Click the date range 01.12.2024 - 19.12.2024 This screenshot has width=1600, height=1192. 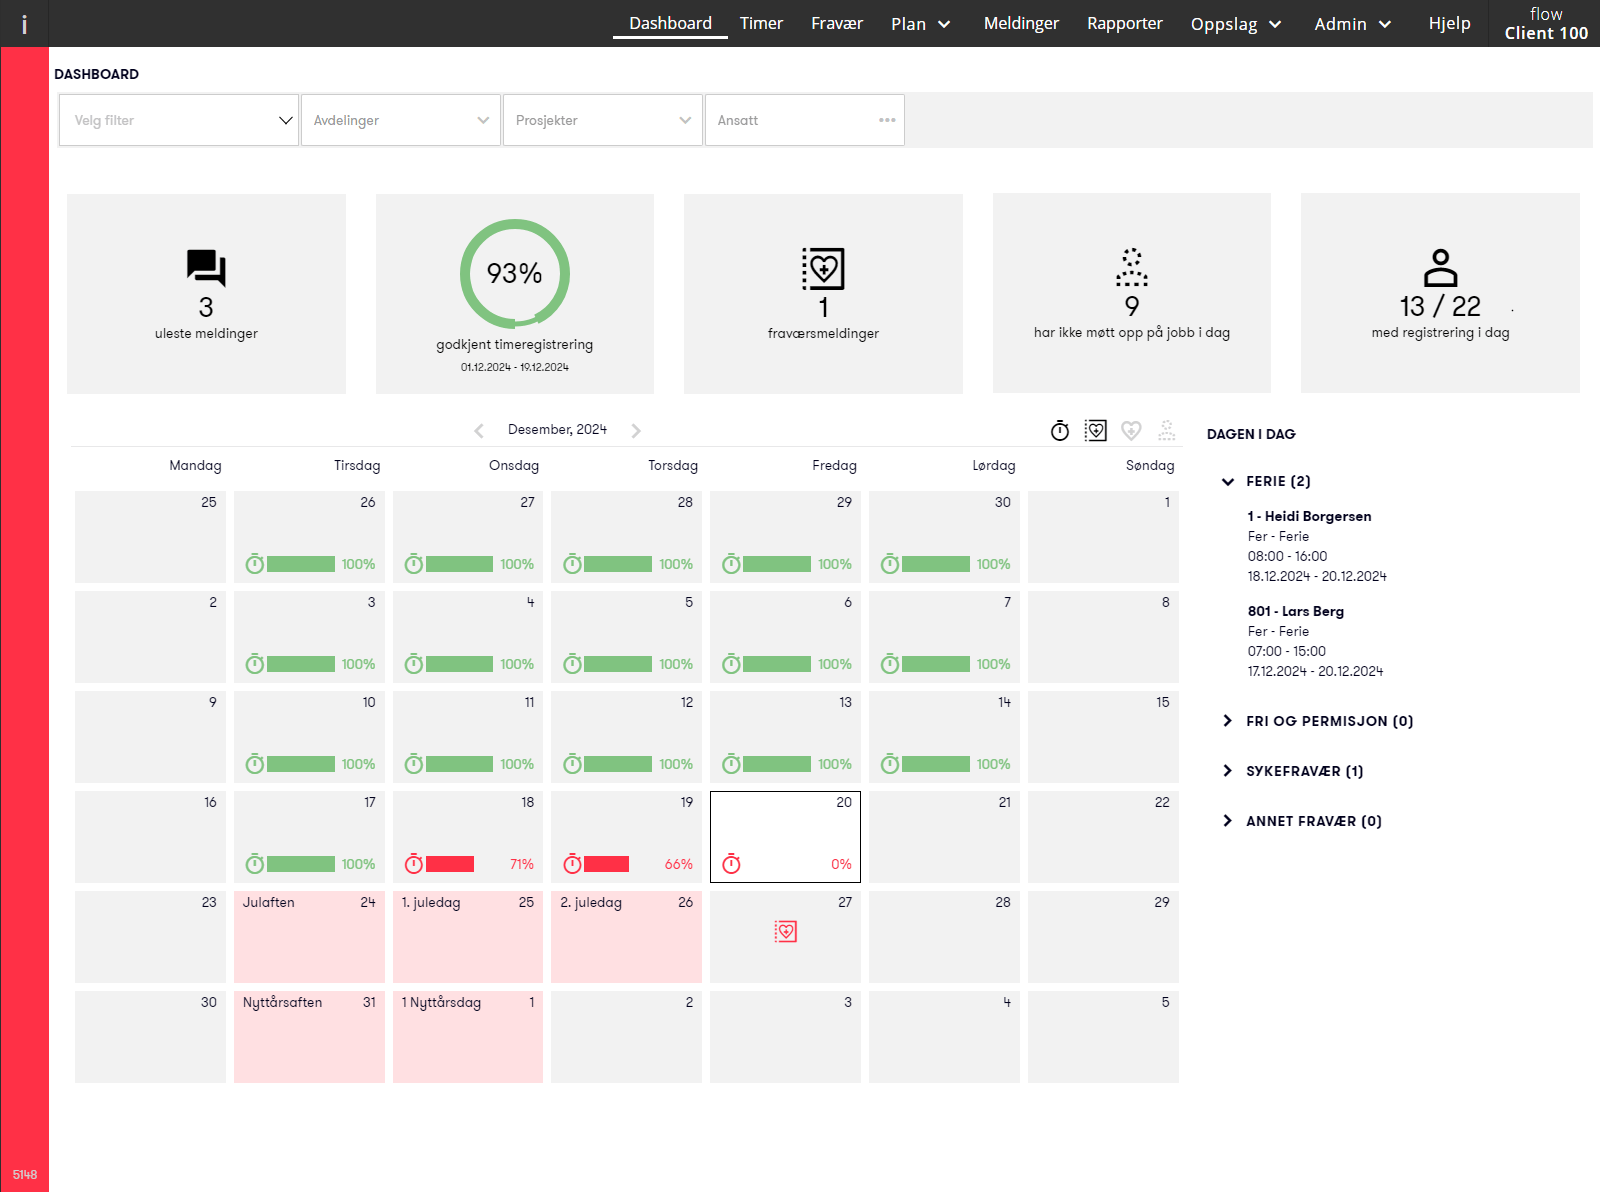point(515,367)
